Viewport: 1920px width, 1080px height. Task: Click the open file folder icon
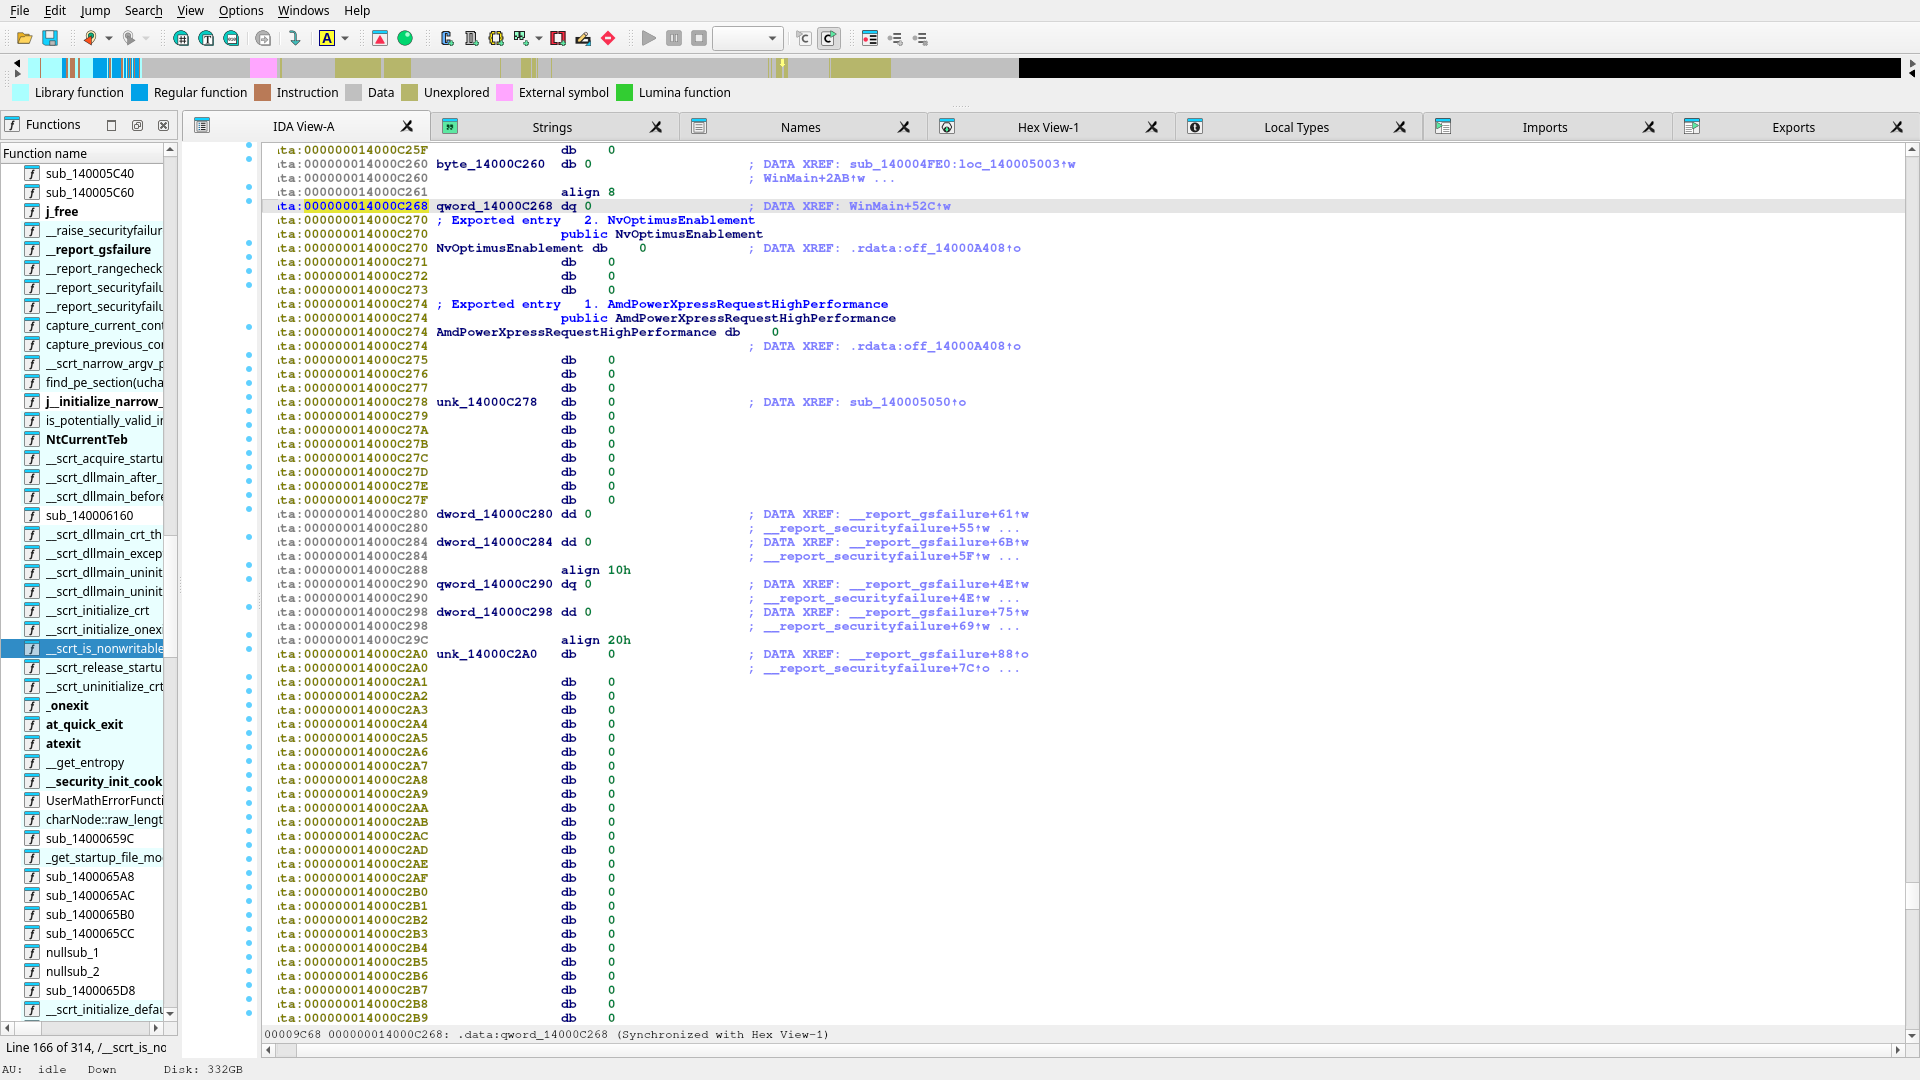tap(24, 38)
